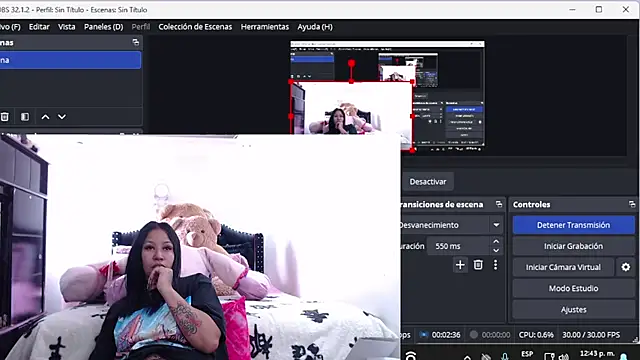The image size is (640, 360).
Task: Click Detener Transmisión to stop streaming
Action: 573,225
